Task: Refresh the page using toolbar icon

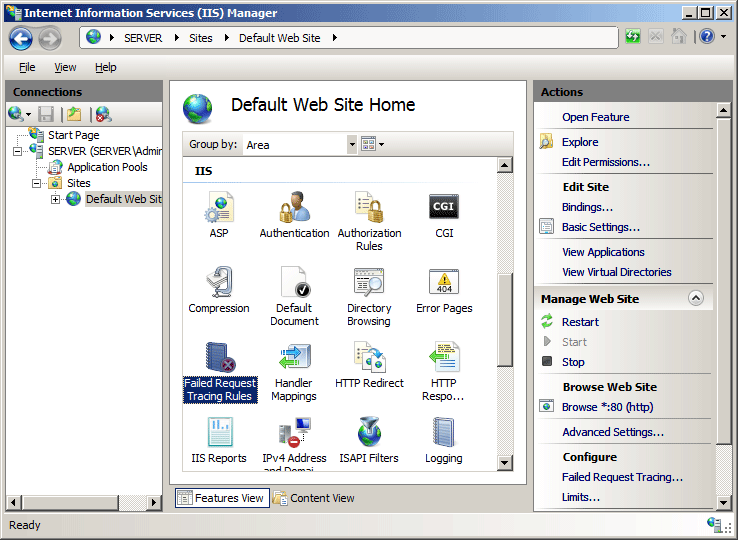Action: point(633,36)
